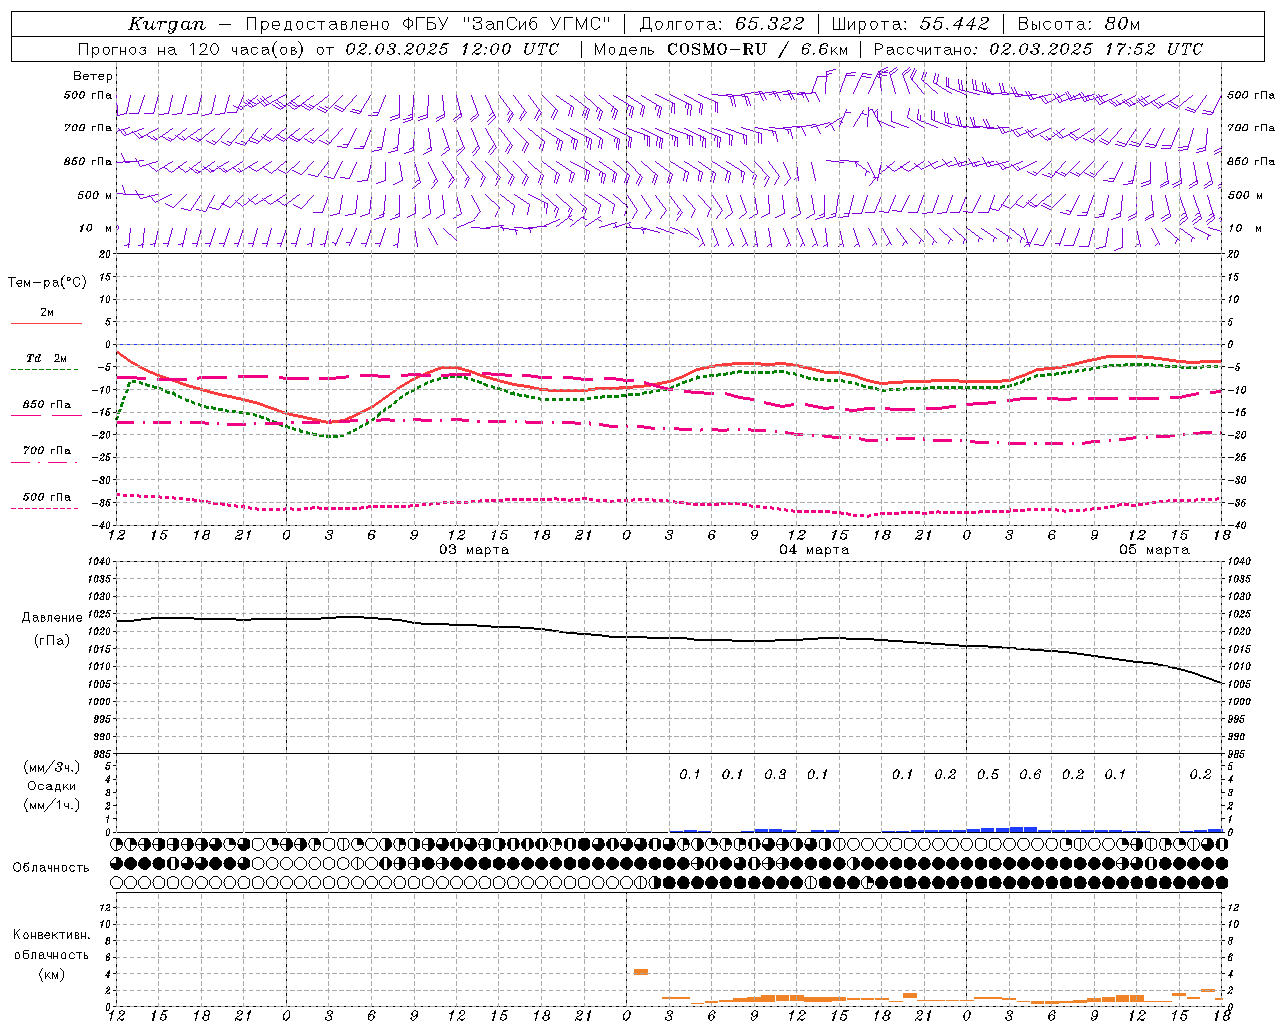1280x1024 pixels.
Task: Click the (мм/3ч.) unit label
Action: (x=51, y=767)
